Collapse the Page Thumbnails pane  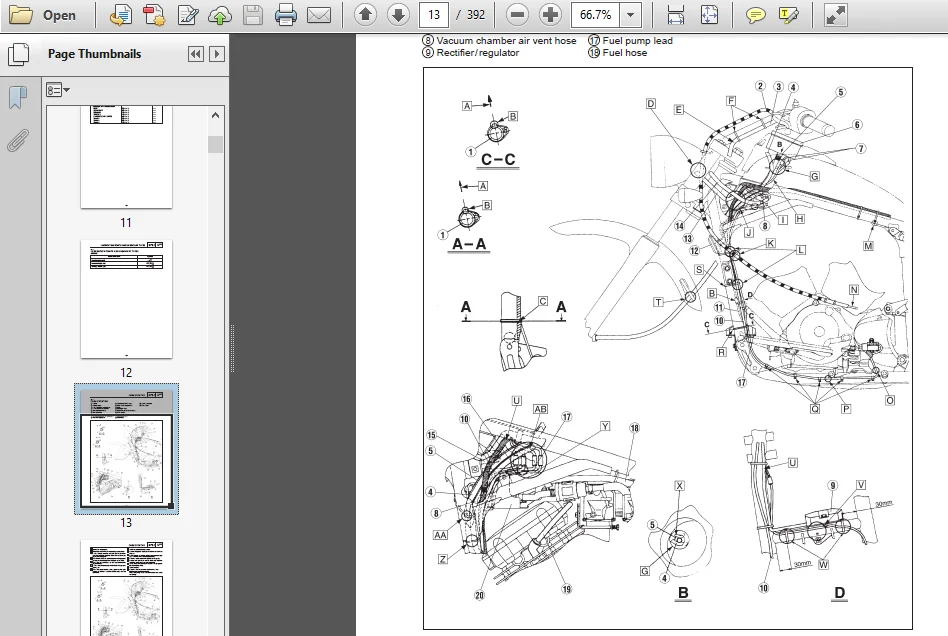pyautogui.click(x=196, y=54)
